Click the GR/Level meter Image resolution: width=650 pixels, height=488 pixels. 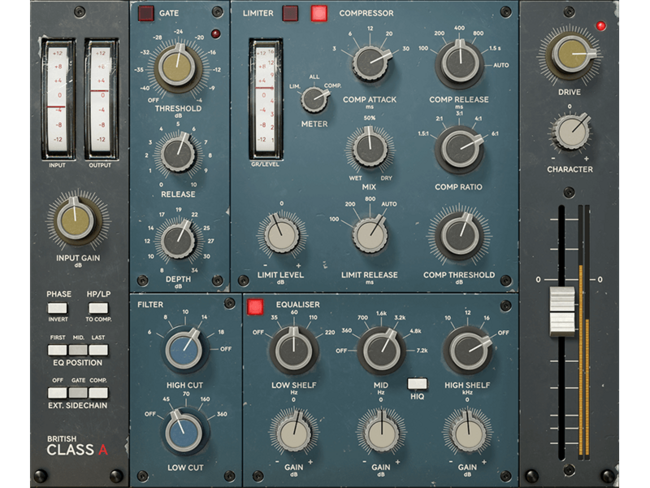(265, 99)
